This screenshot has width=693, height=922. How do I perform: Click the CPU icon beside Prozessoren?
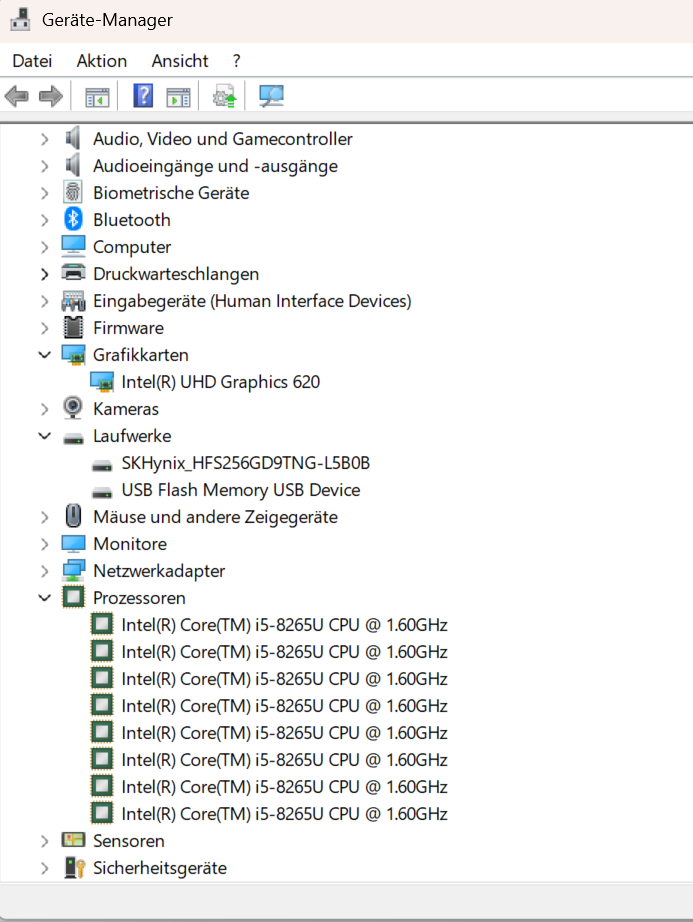[73, 597]
